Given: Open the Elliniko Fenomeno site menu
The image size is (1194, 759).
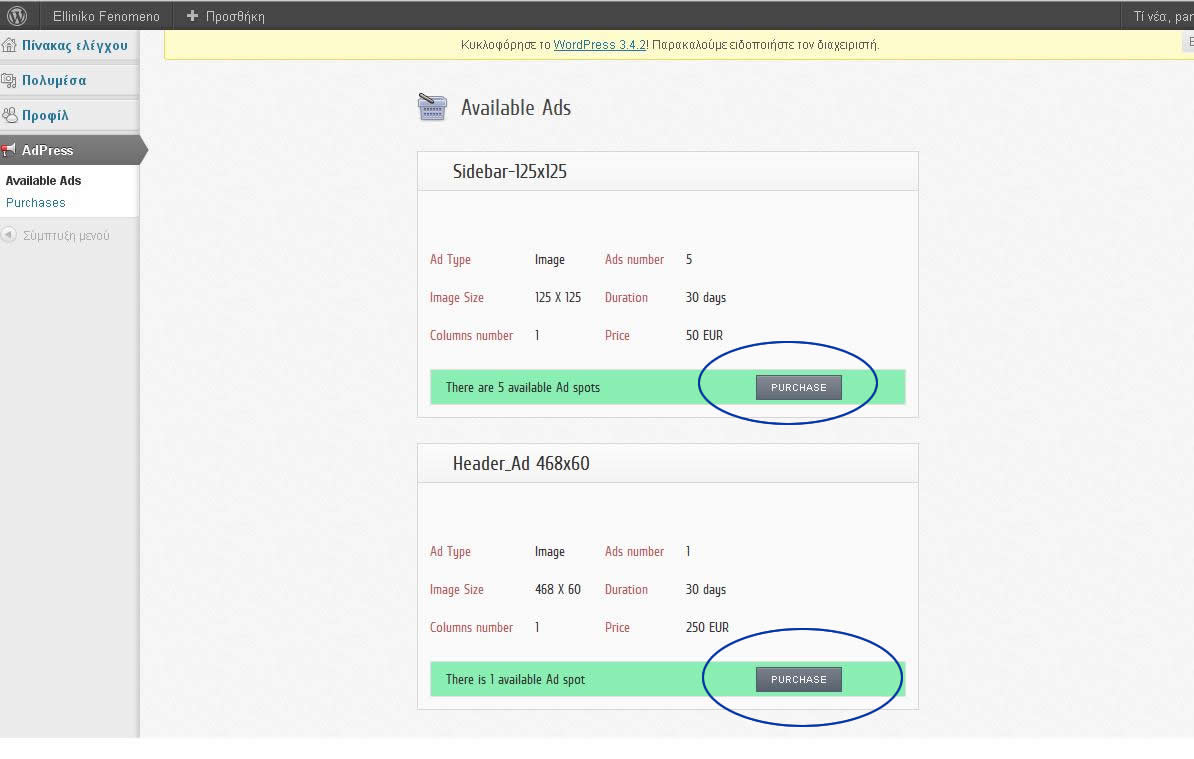Looking at the screenshot, I should point(106,16).
